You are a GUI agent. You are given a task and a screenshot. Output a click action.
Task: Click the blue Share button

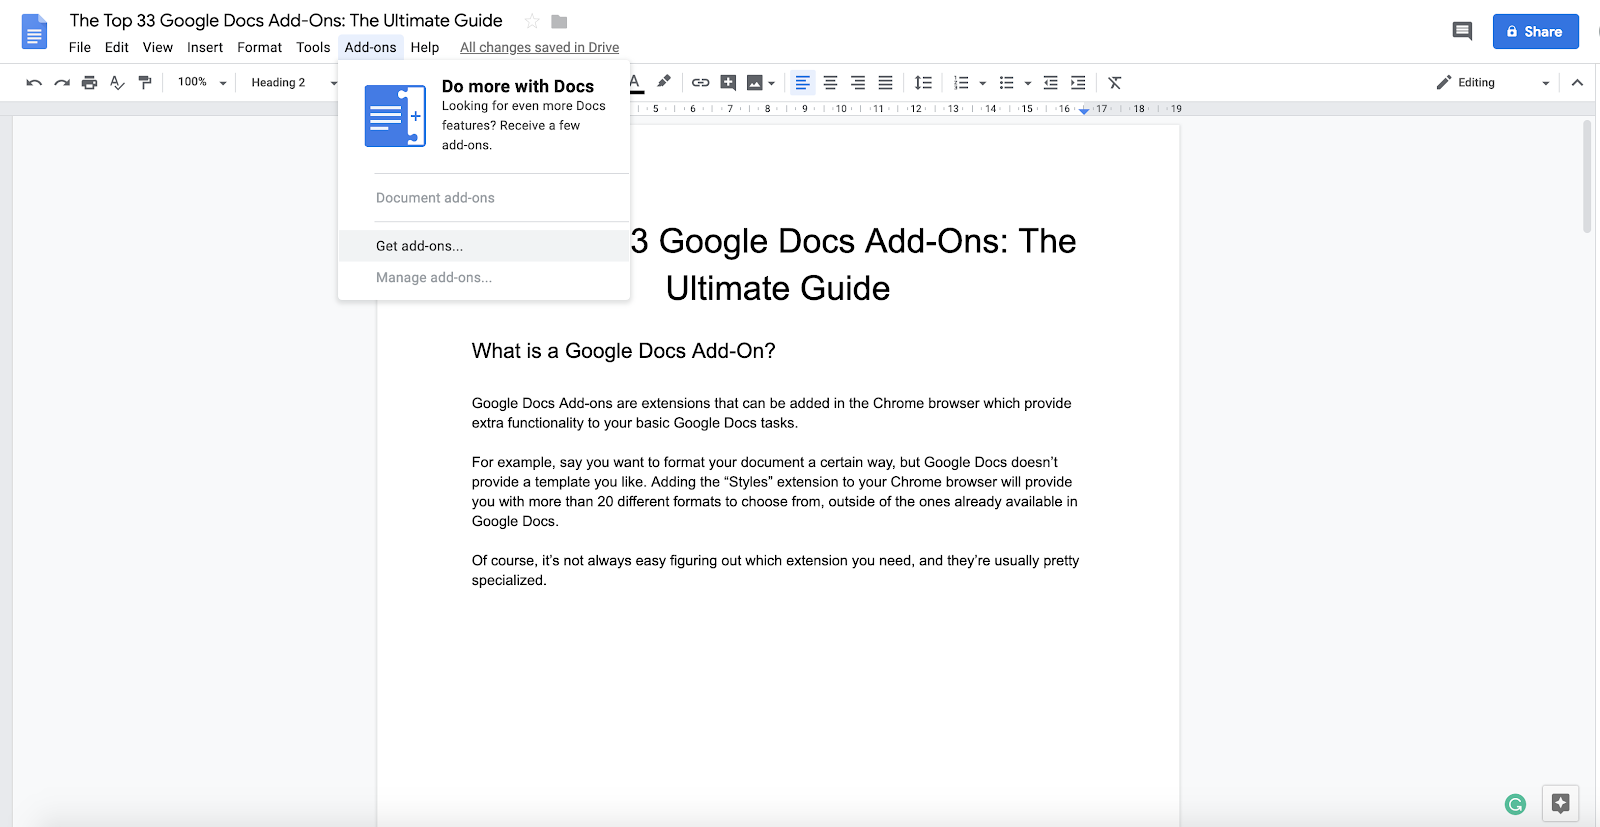(x=1535, y=32)
